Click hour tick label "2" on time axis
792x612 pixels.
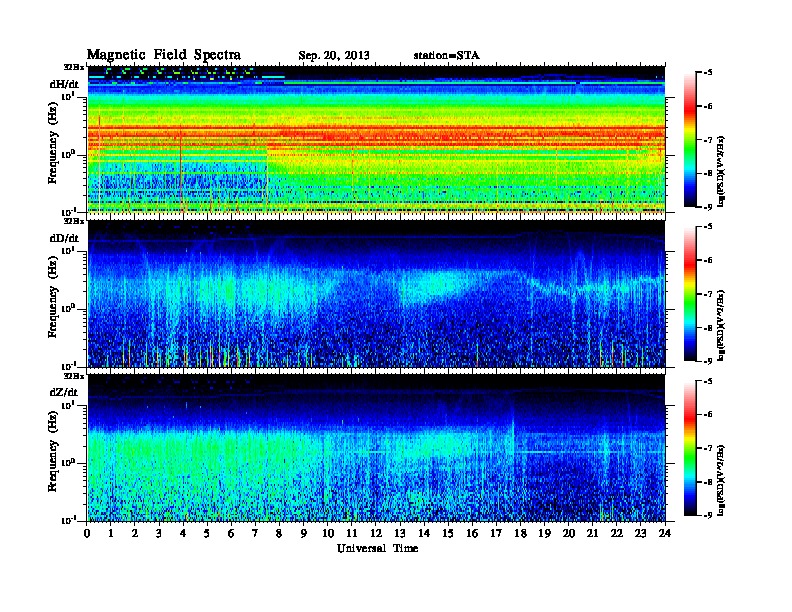[x=135, y=533]
